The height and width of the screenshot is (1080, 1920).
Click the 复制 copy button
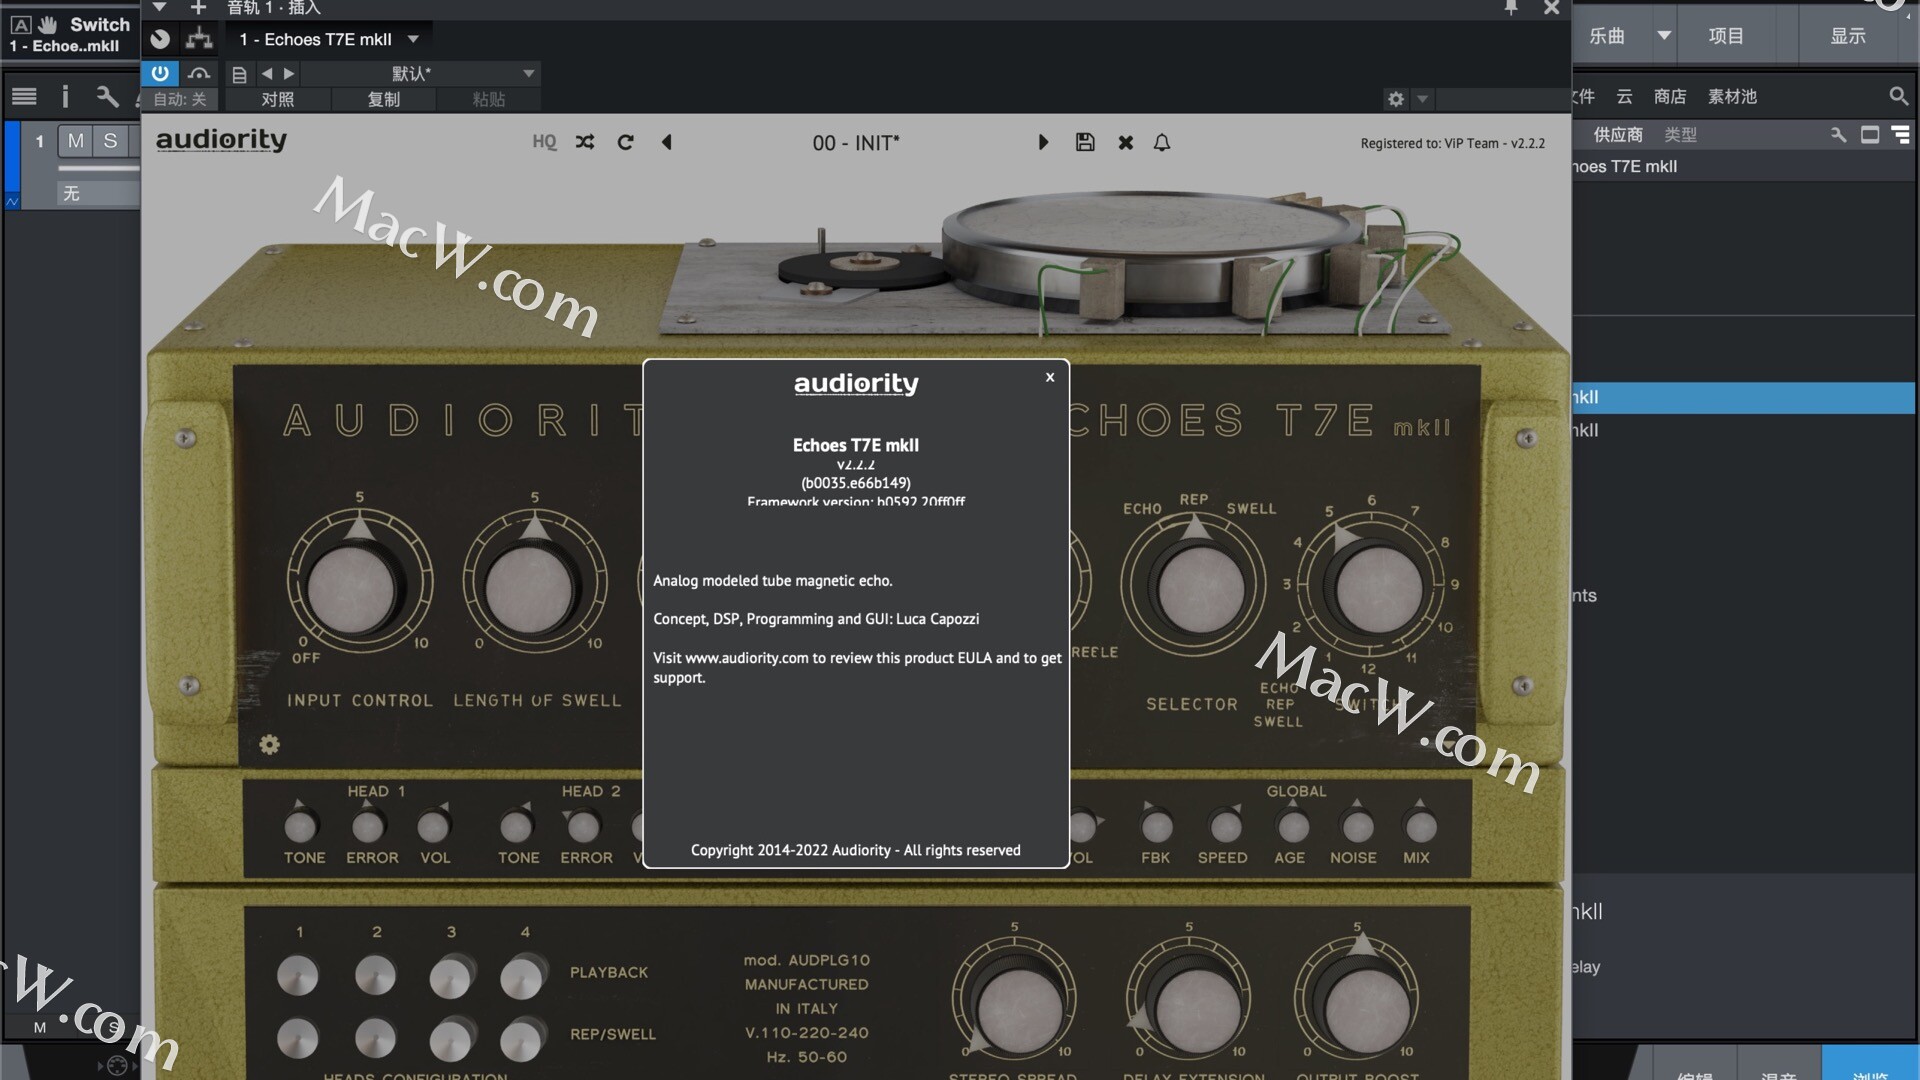coord(383,99)
